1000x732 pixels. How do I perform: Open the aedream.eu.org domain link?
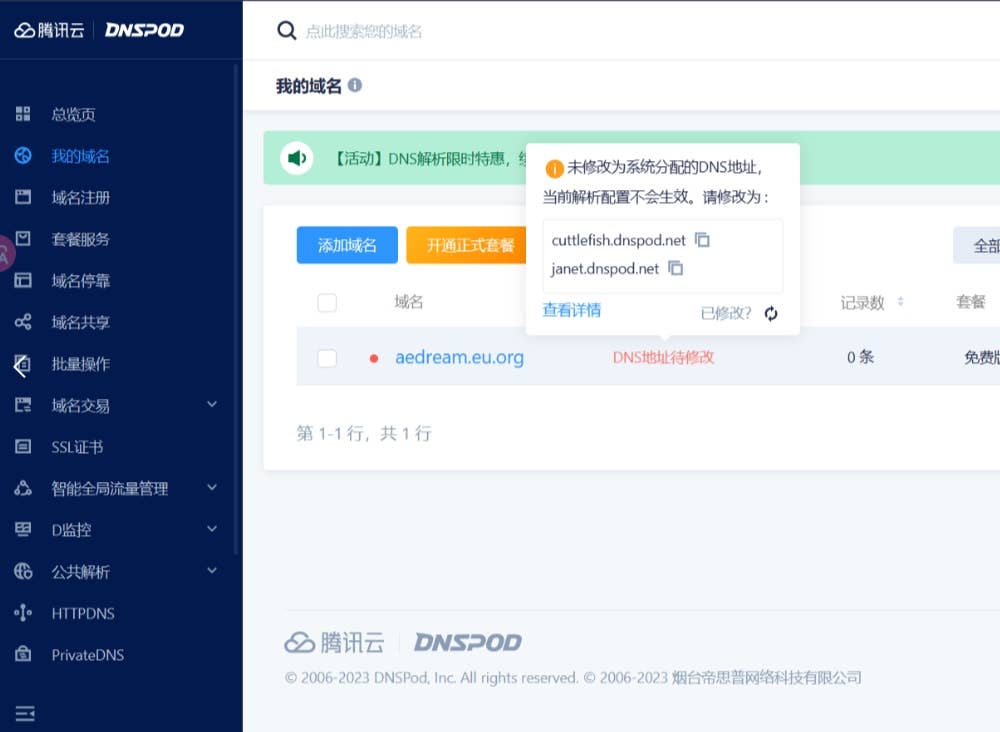click(x=459, y=357)
